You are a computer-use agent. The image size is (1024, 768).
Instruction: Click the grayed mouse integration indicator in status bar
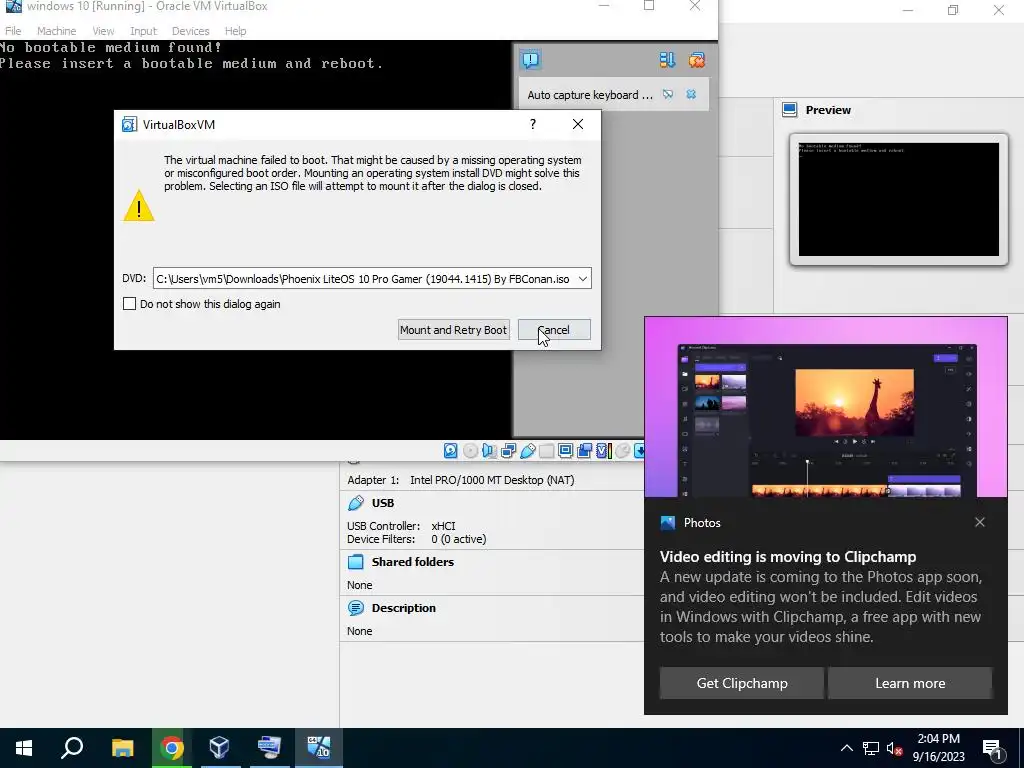tap(622, 451)
